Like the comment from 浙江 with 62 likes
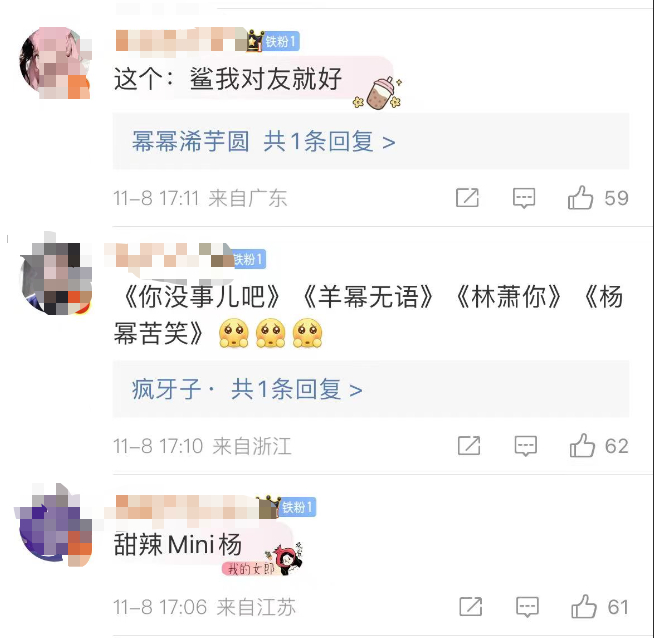This screenshot has width=654, height=638. point(582,445)
